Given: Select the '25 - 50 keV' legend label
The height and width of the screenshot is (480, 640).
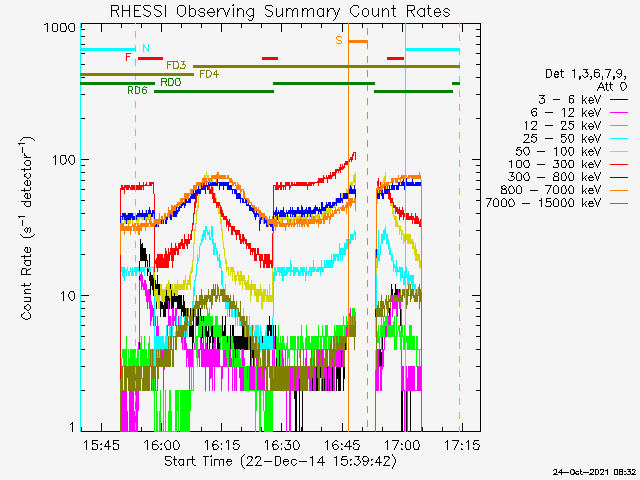Looking at the screenshot, I should [x=563, y=138].
